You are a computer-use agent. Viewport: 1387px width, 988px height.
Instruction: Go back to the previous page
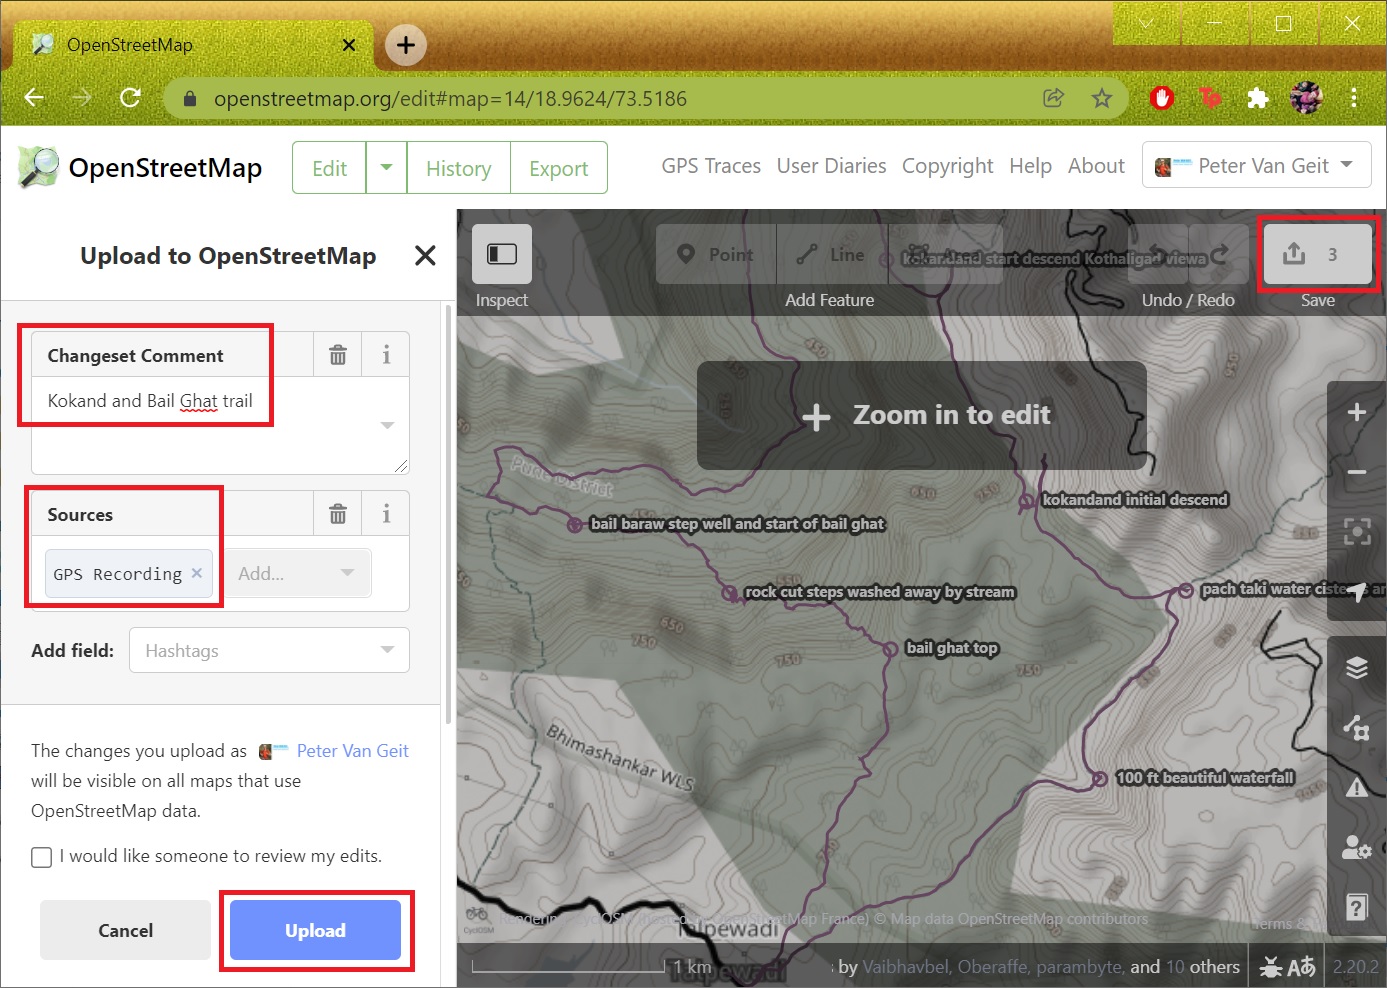click(34, 98)
